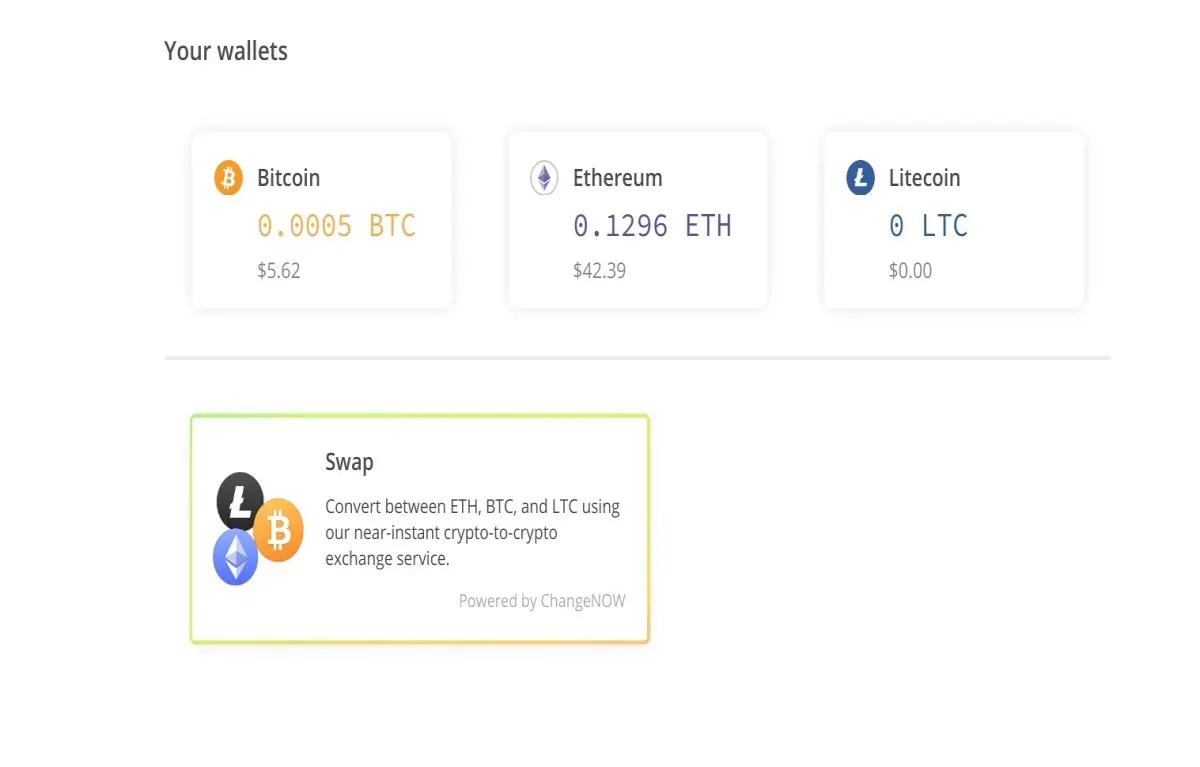Click the blue Ethereum coin in Swap card

(x=236, y=557)
